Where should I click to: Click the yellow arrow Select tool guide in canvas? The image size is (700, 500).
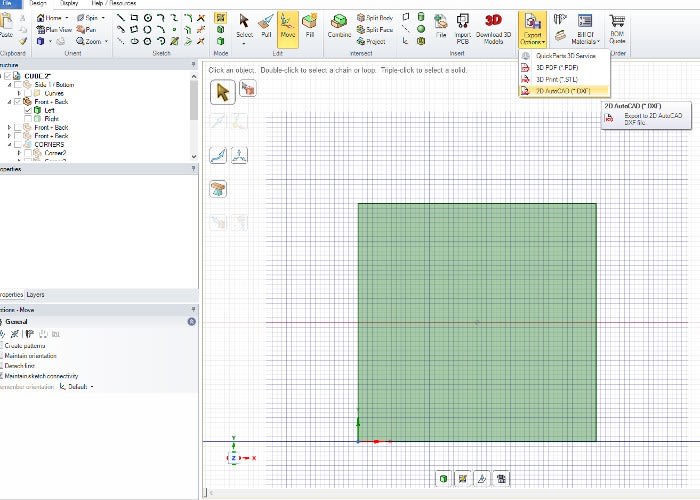[222, 92]
